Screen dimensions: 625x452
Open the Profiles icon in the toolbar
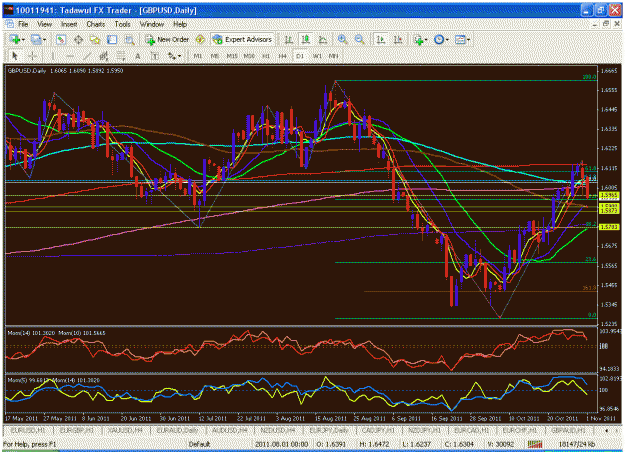36,39
